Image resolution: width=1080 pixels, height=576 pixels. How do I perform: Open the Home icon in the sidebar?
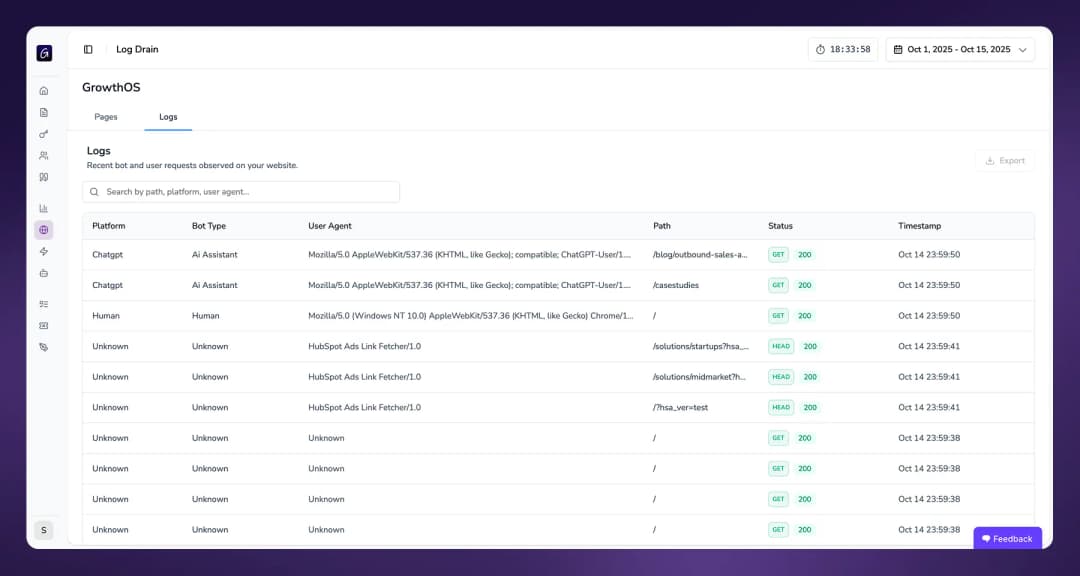44,90
